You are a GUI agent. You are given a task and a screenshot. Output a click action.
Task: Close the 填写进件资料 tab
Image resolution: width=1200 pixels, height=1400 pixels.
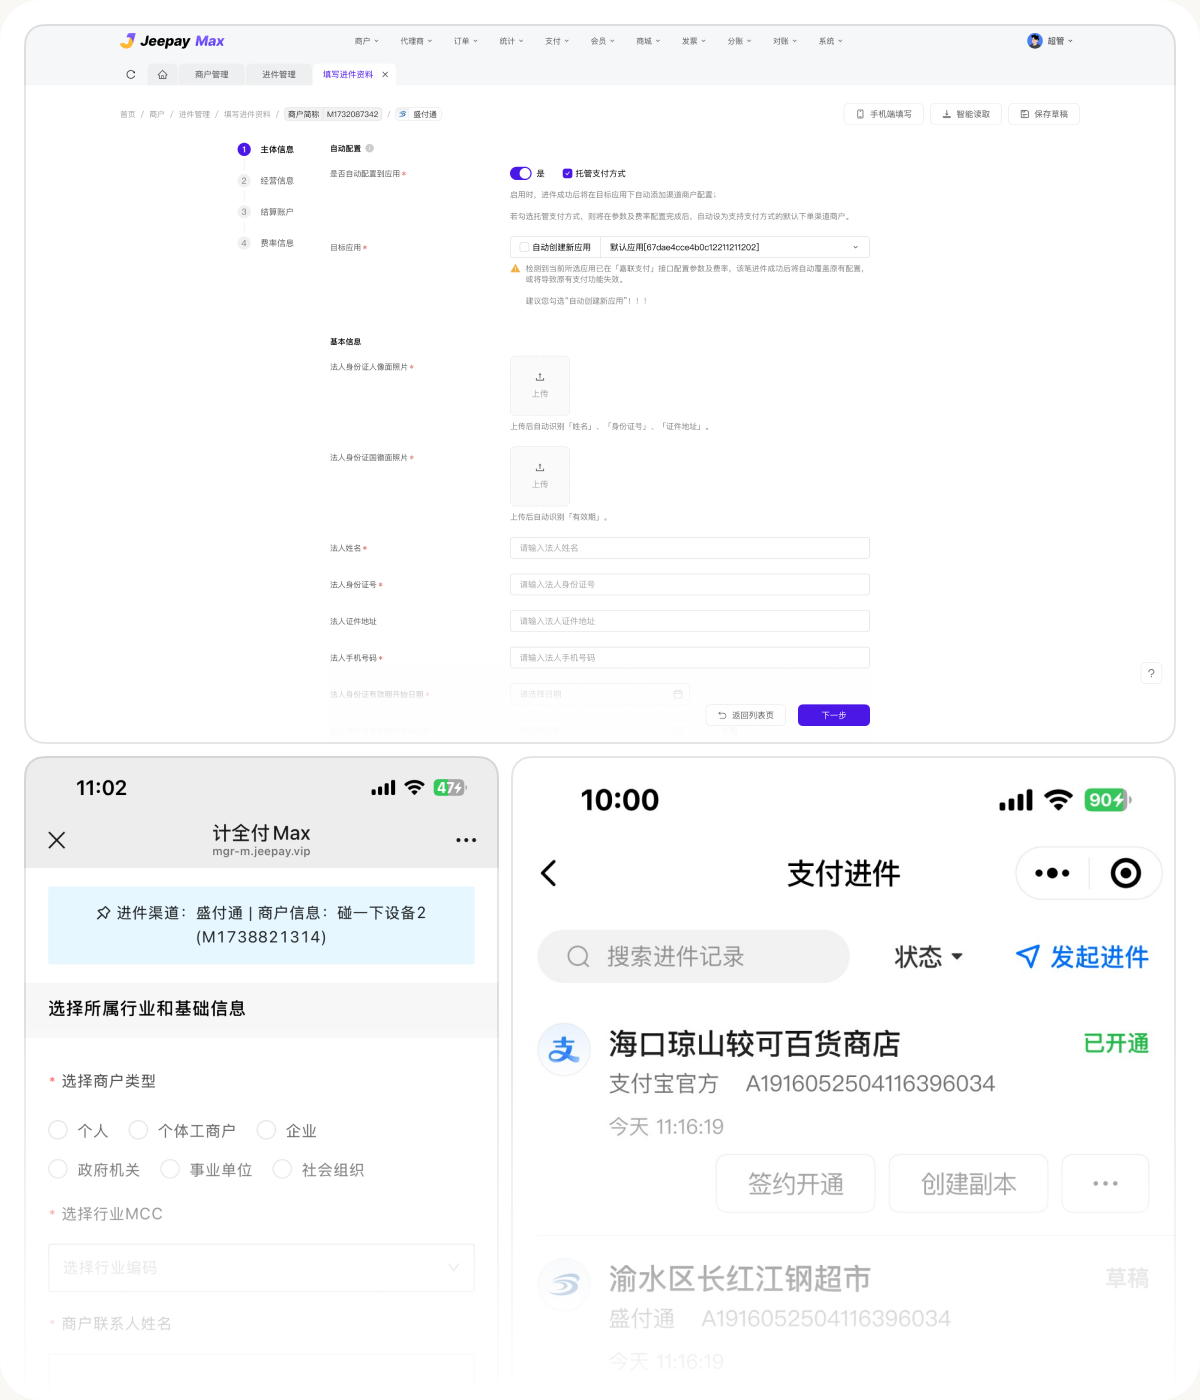(385, 74)
